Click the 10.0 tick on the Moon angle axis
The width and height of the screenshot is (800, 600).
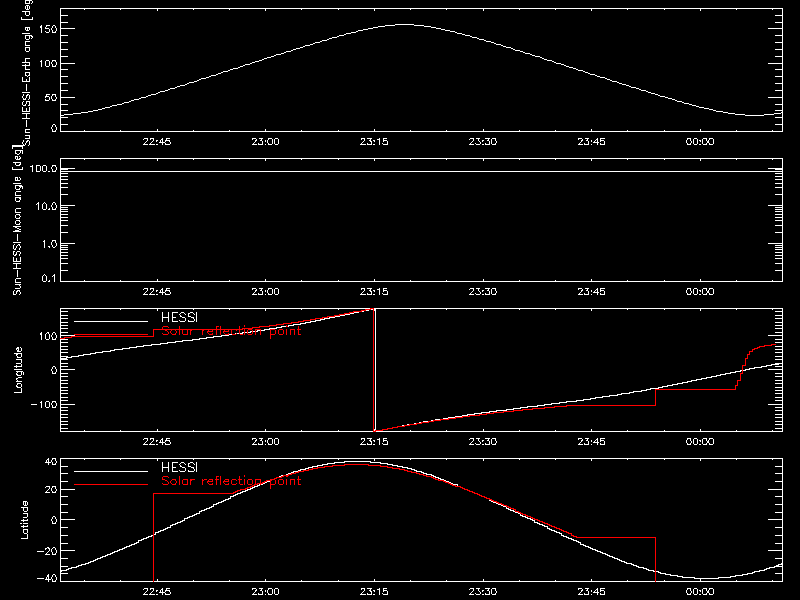click(46, 206)
